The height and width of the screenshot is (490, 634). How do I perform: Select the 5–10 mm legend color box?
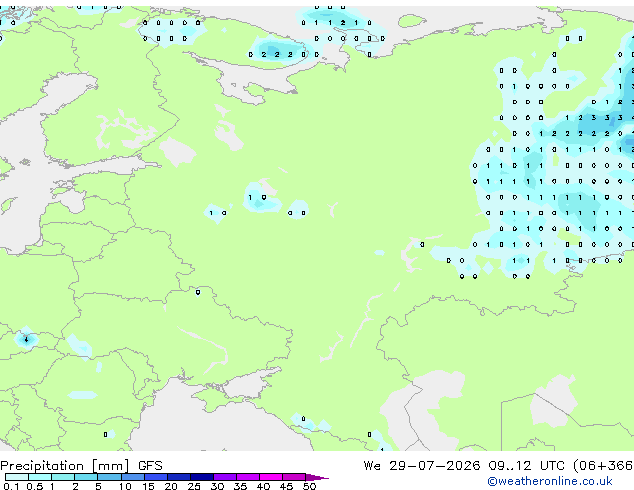coord(109,477)
